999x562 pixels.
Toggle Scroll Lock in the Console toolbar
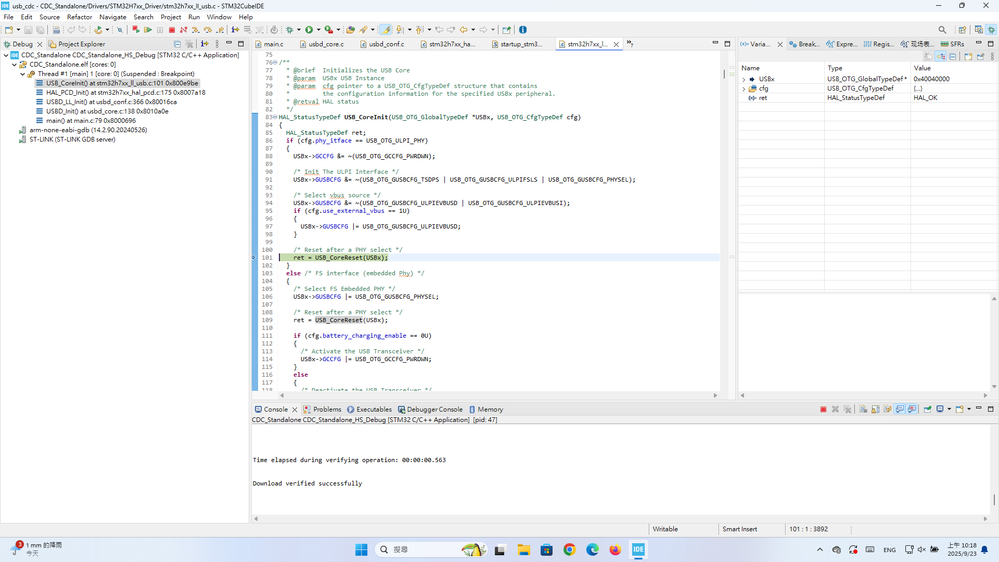click(x=875, y=409)
